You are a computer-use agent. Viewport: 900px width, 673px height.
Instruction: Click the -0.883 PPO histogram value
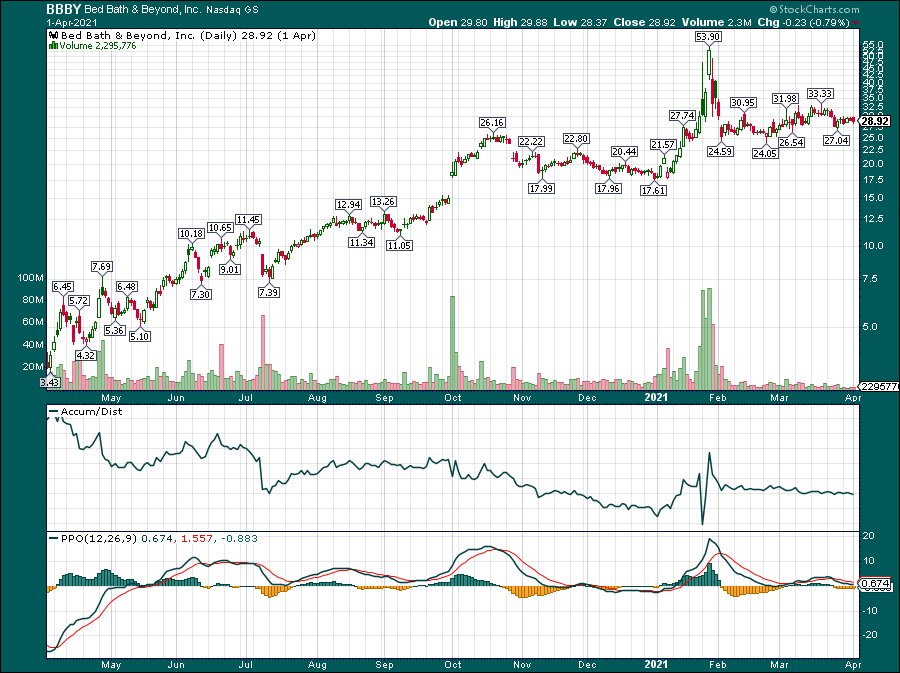coord(239,539)
